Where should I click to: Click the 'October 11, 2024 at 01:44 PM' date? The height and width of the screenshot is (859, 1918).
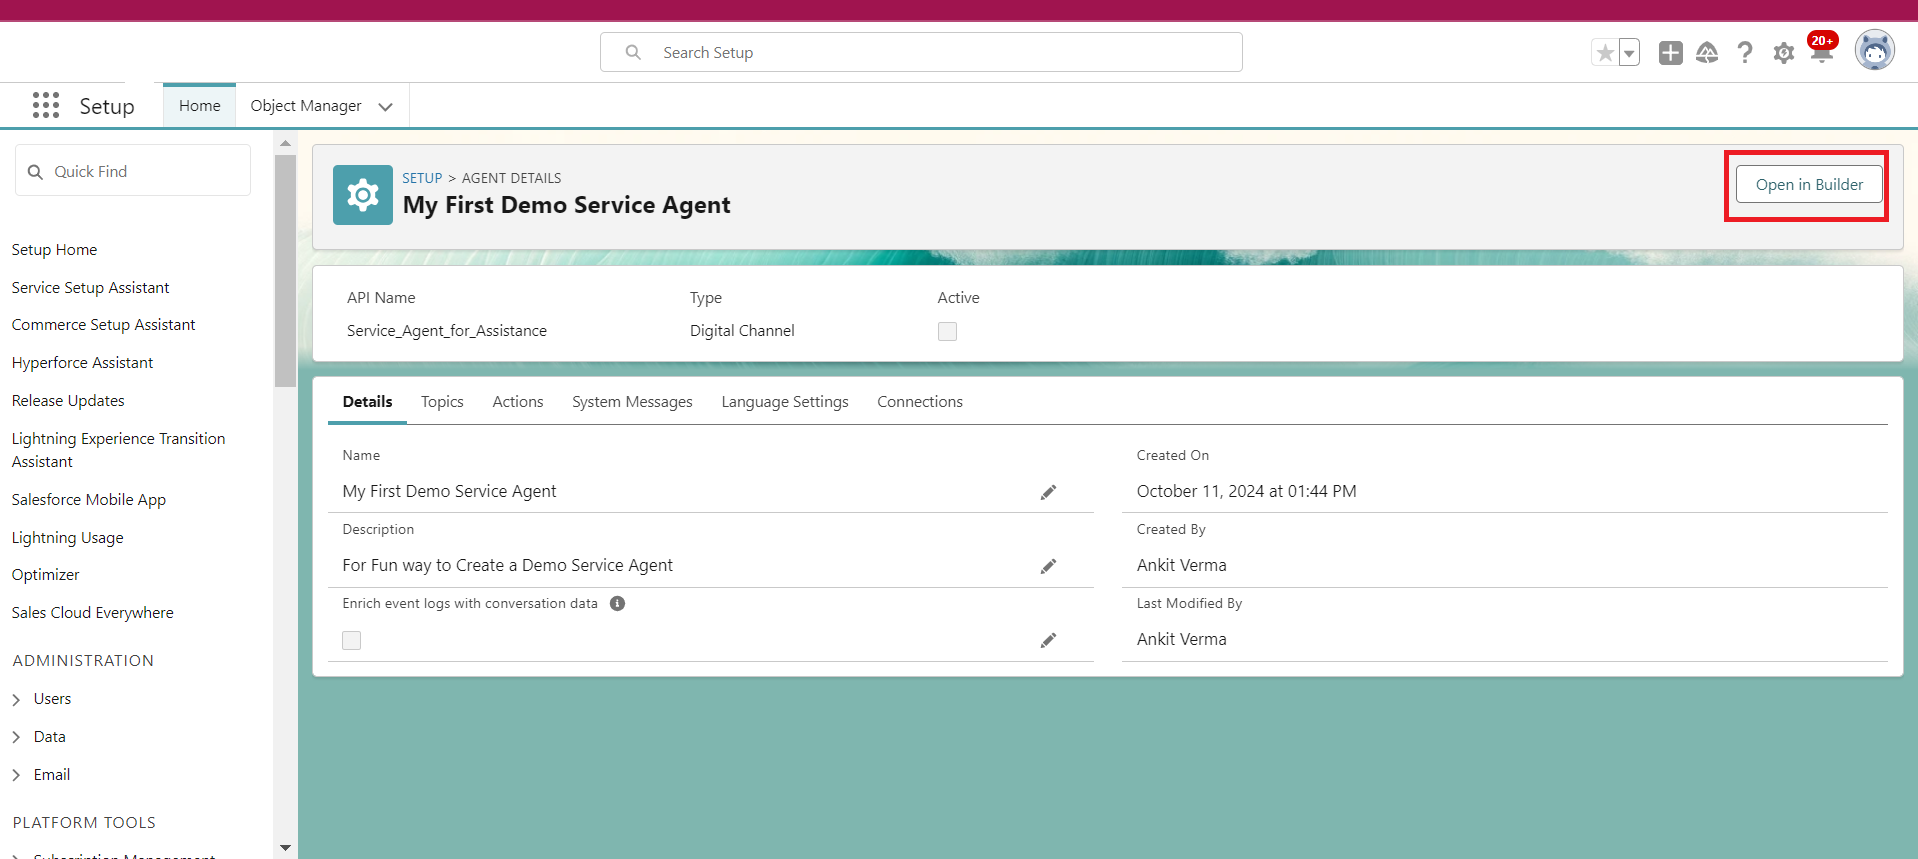pos(1246,491)
